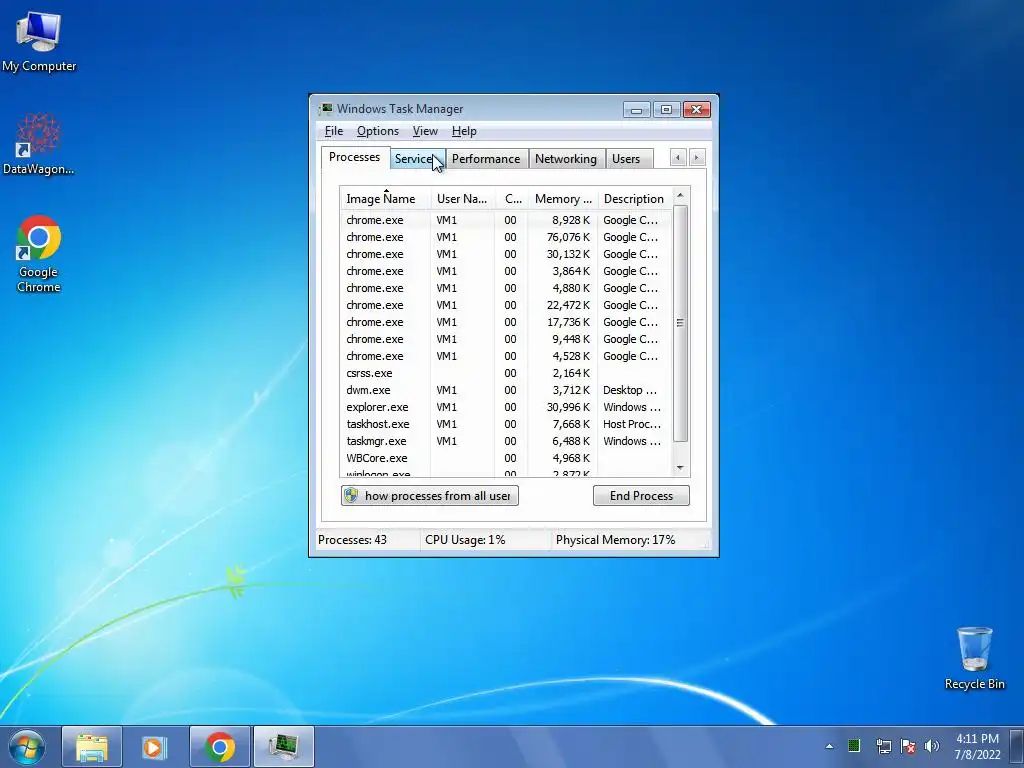Click process list scrollbar down arrow
1024x768 pixels.
tap(680, 468)
